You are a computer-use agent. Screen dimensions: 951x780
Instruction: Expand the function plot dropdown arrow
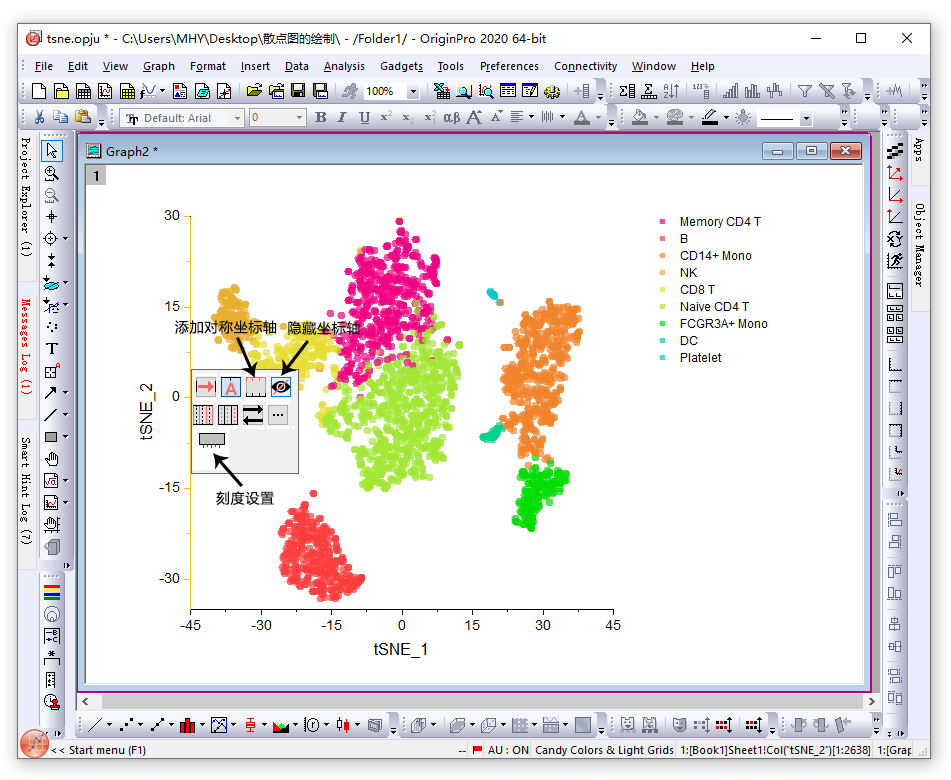[x=163, y=91]
